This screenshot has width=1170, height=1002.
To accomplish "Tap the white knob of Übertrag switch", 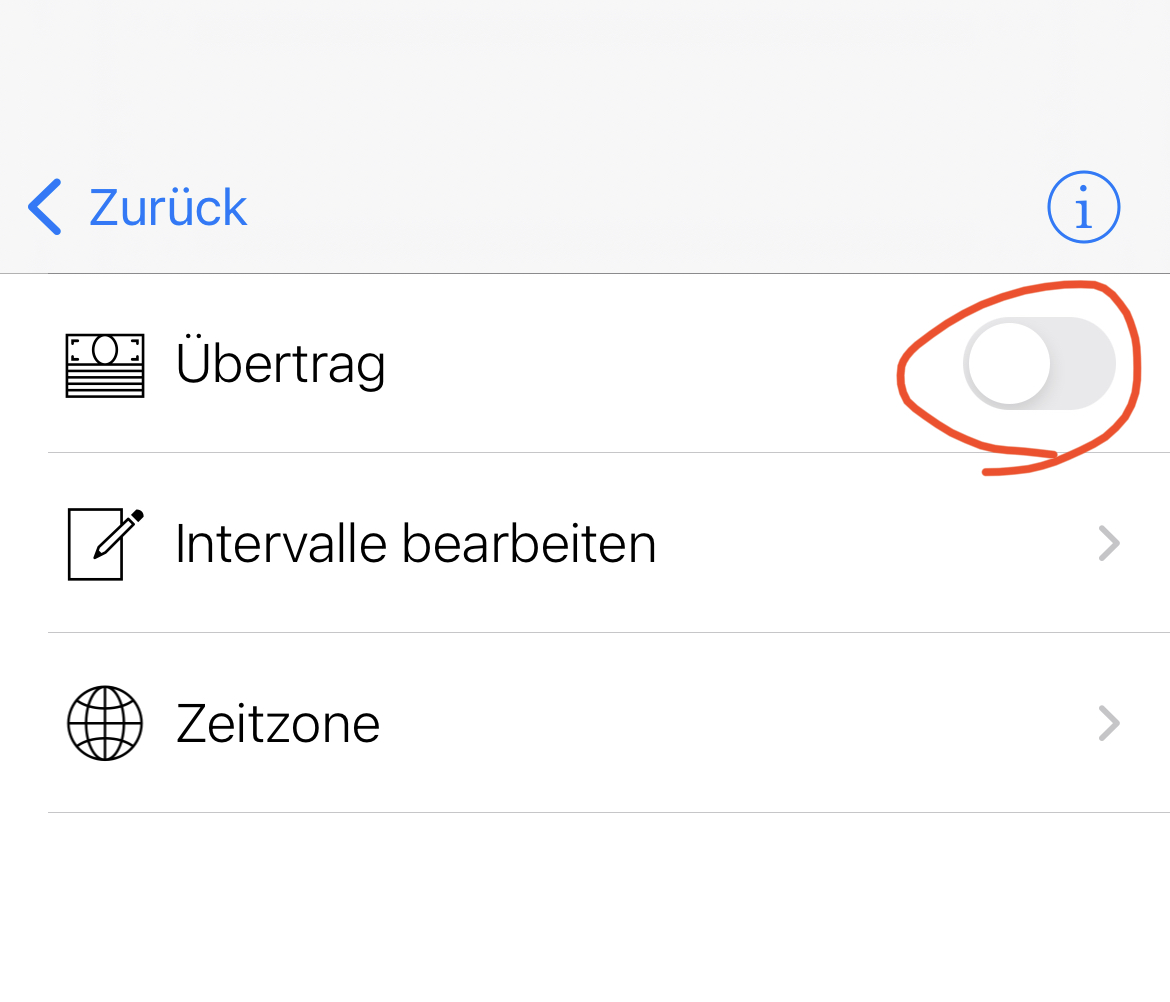I will 1008,363.
